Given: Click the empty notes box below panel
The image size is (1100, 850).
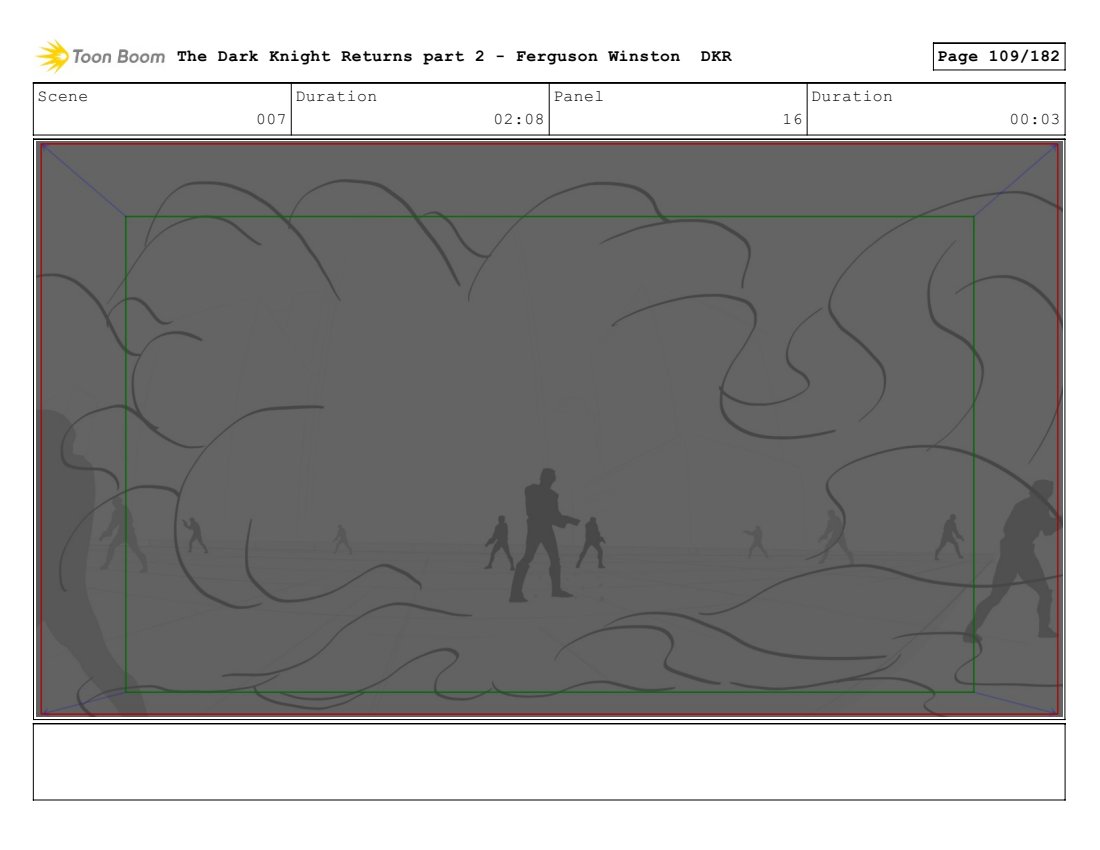Looking at the screenshot, I should [549, 762].
